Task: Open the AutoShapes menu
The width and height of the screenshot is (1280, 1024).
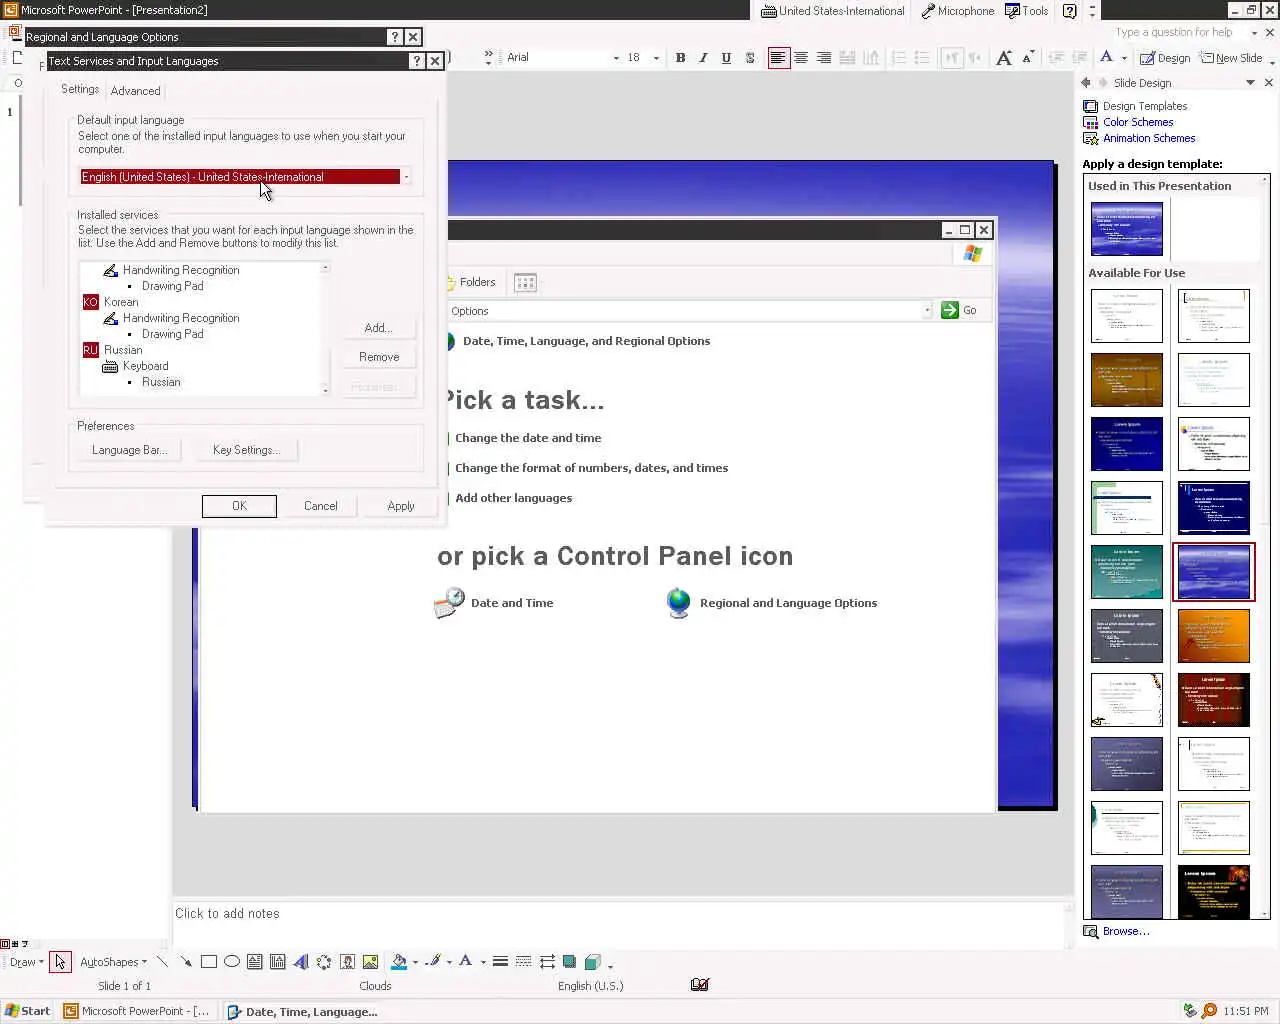Action: point(113,962)
